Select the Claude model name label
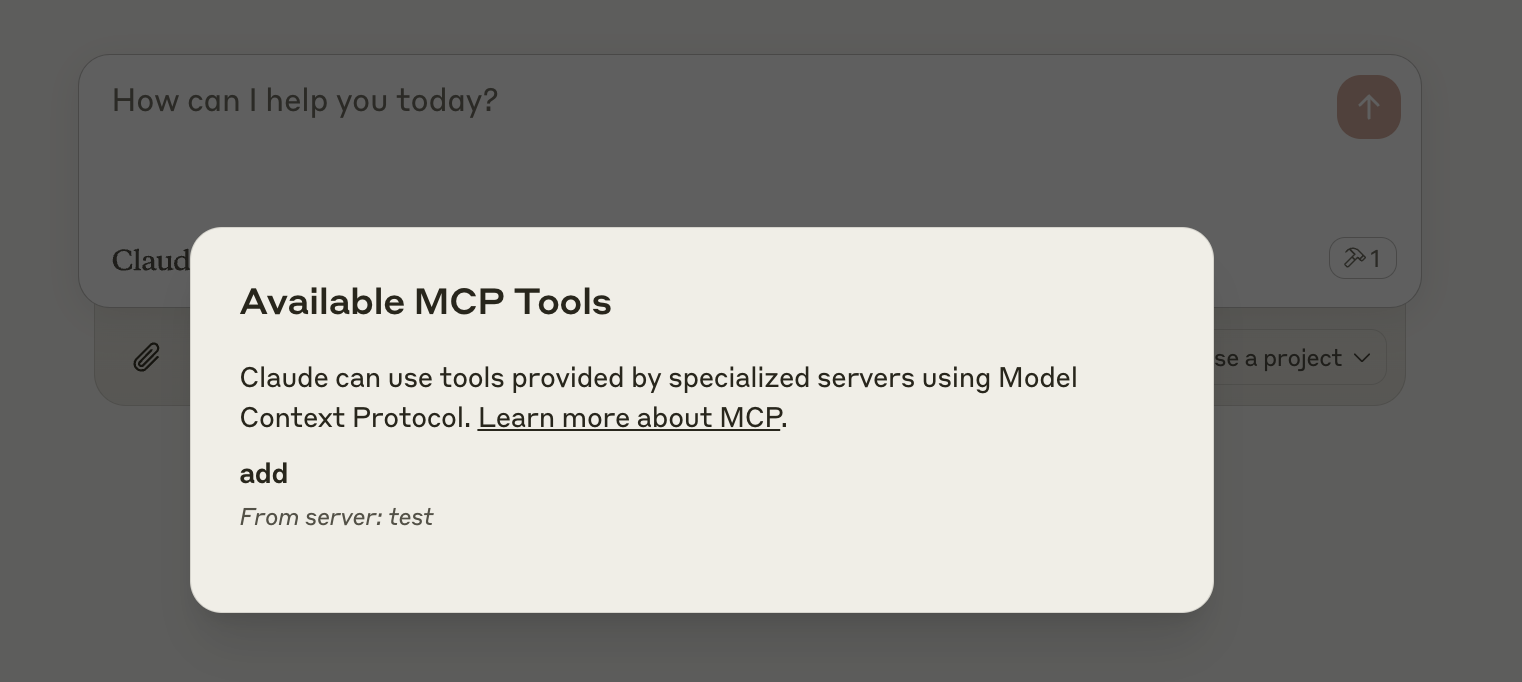 [150, 260]
